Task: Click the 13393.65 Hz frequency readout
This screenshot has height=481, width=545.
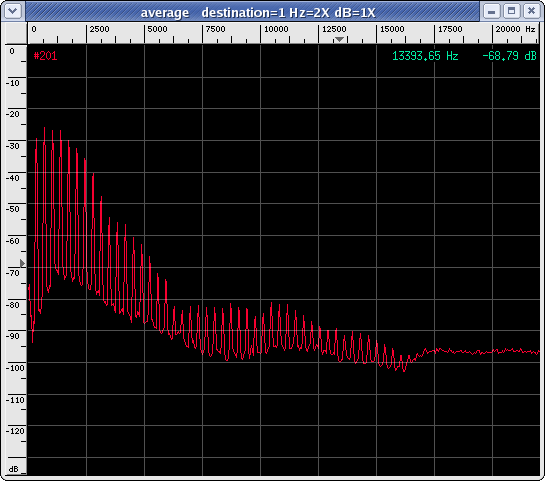Action: (x=425, y=56)
